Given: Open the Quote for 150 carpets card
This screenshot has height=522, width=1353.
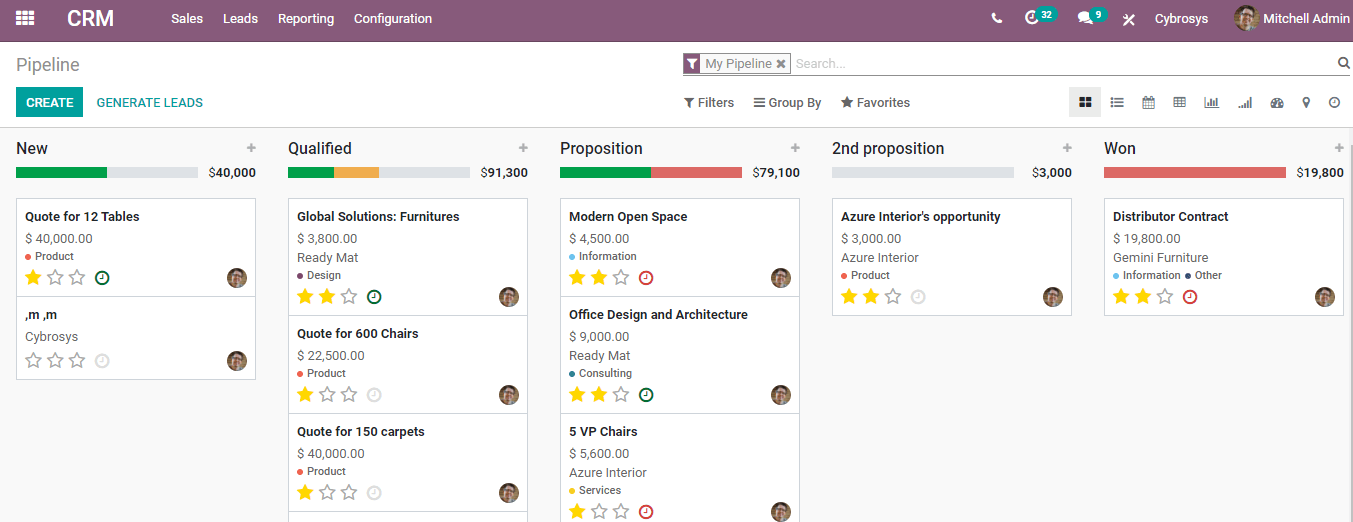Looking at the screenshot, I should [x=408, y=462].
